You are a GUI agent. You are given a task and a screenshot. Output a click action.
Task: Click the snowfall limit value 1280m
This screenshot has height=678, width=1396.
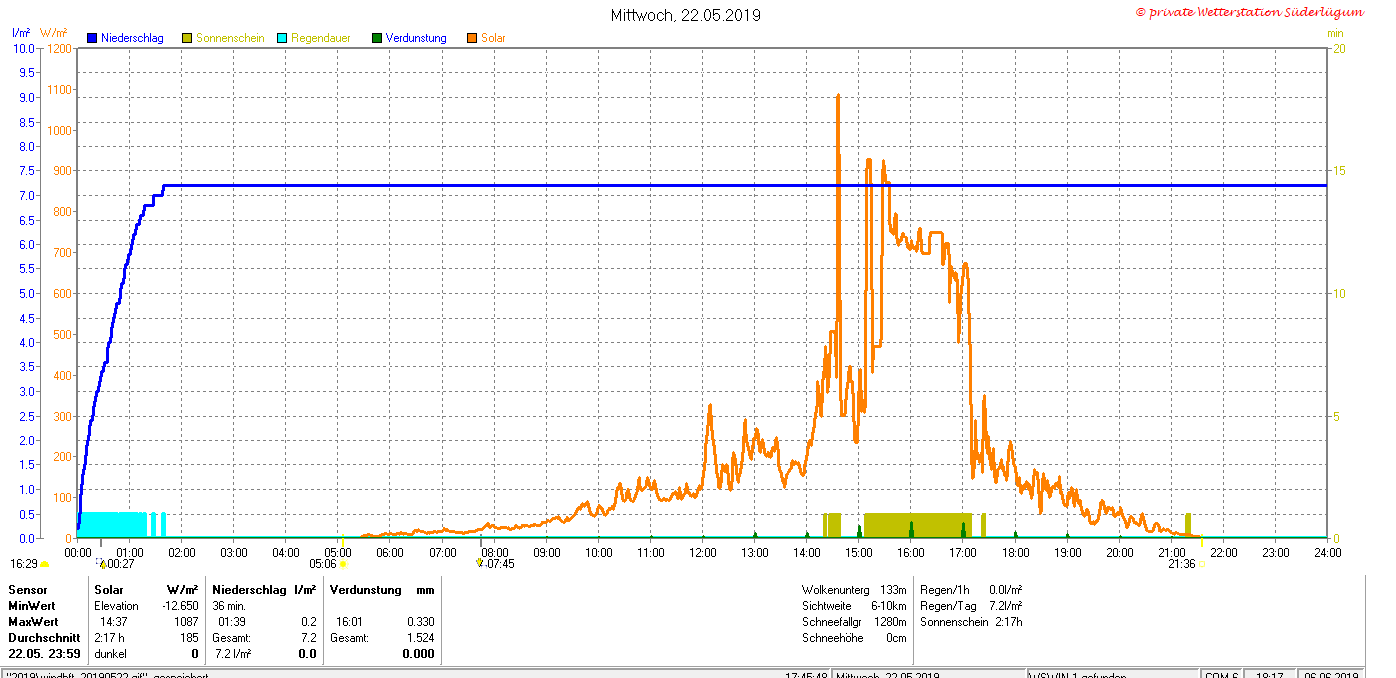890,622
